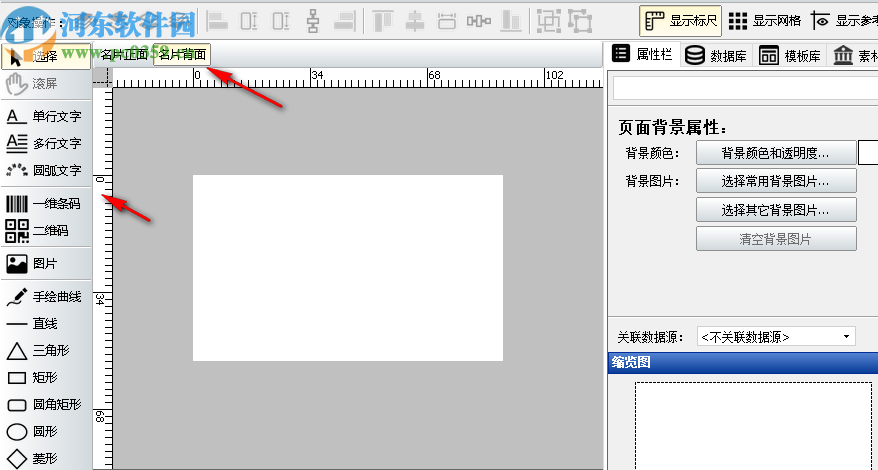Click 选择常用背景图片 button

[776, 181]
